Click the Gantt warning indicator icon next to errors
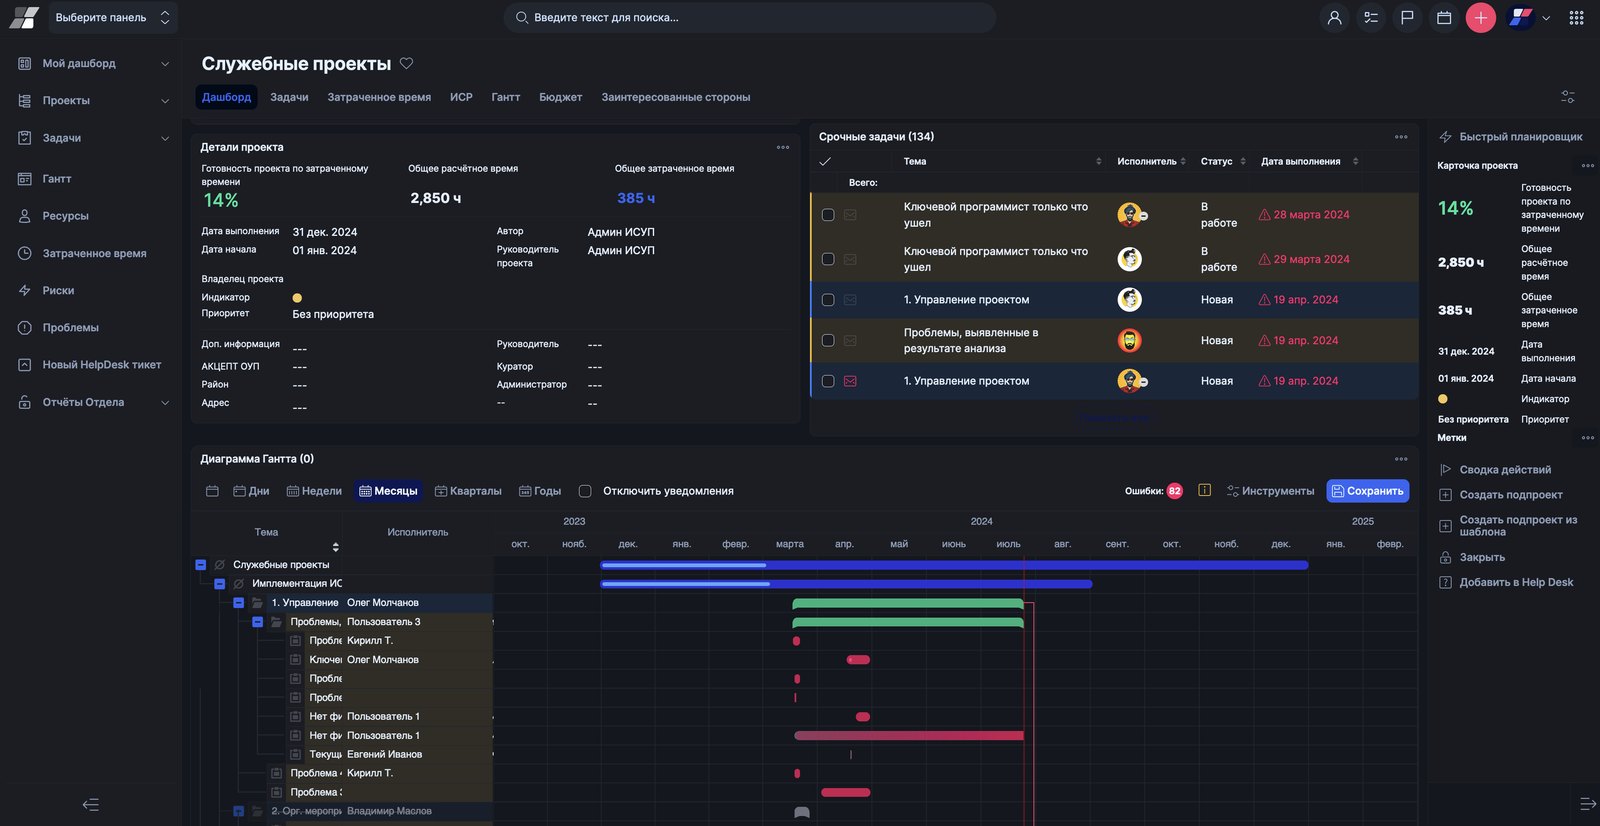 pyautogui.click(x=1204, y=490)
